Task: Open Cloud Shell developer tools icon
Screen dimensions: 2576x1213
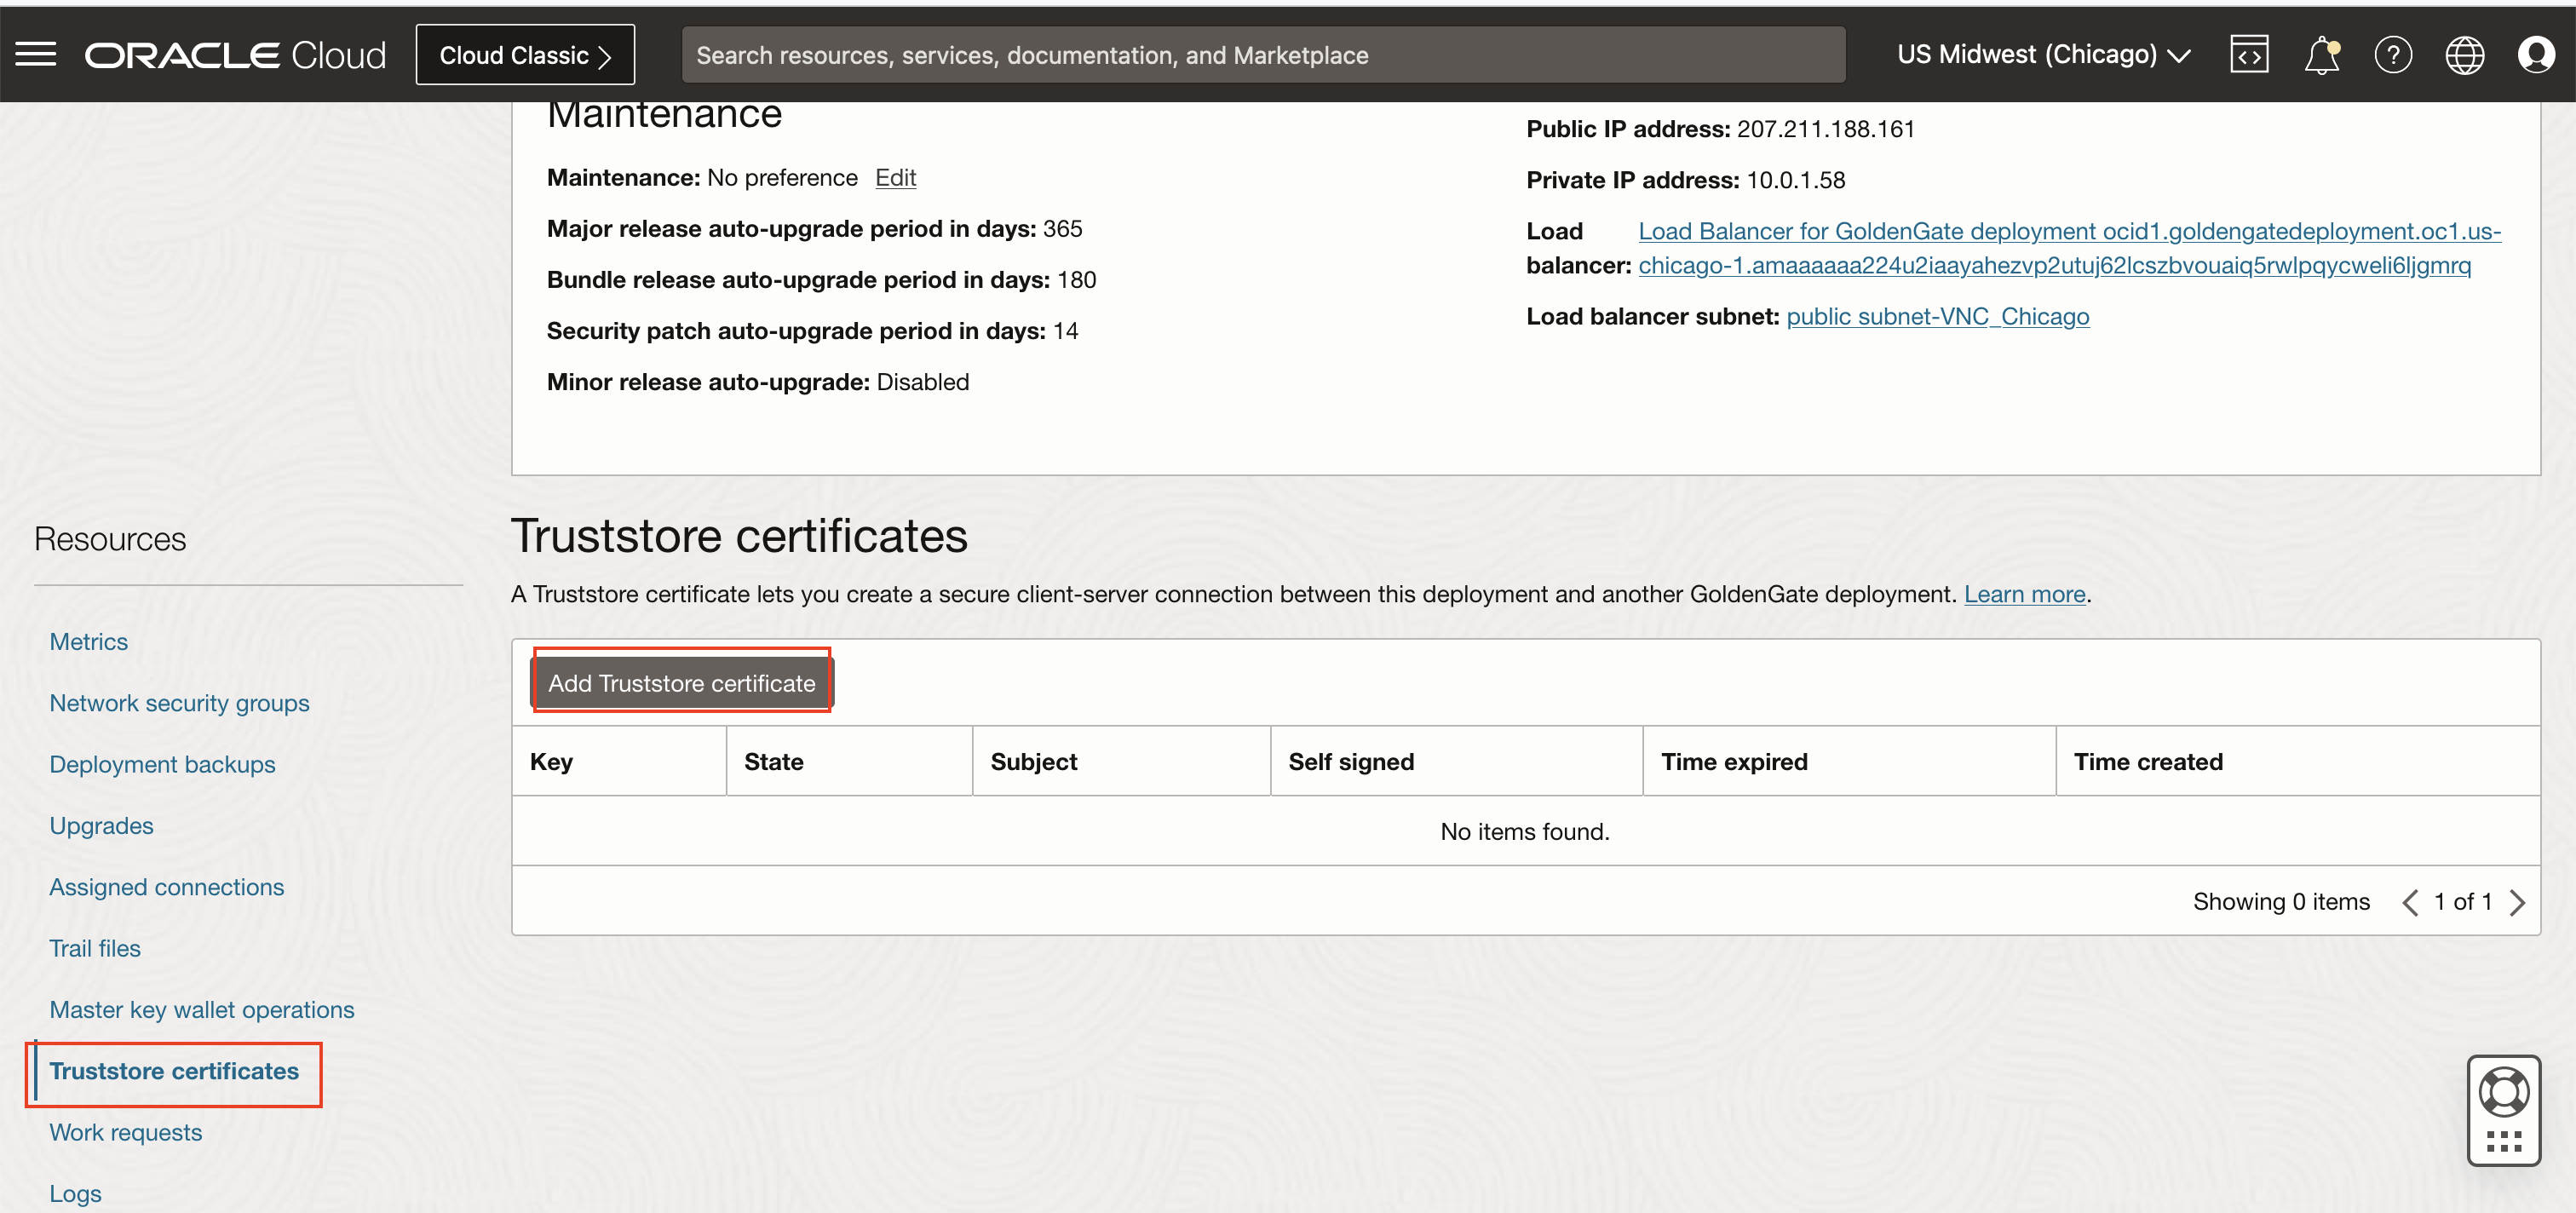Action: (2249, 55)
